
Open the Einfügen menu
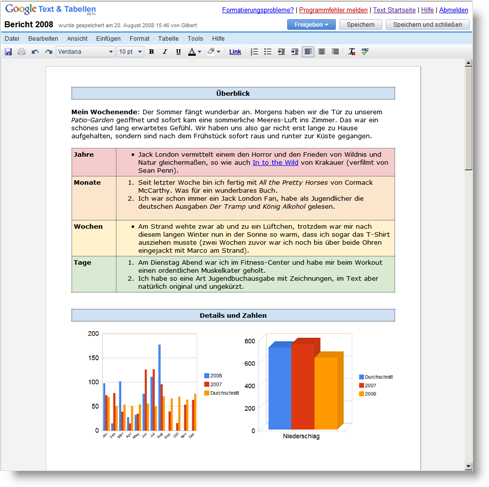coord(108,39)
